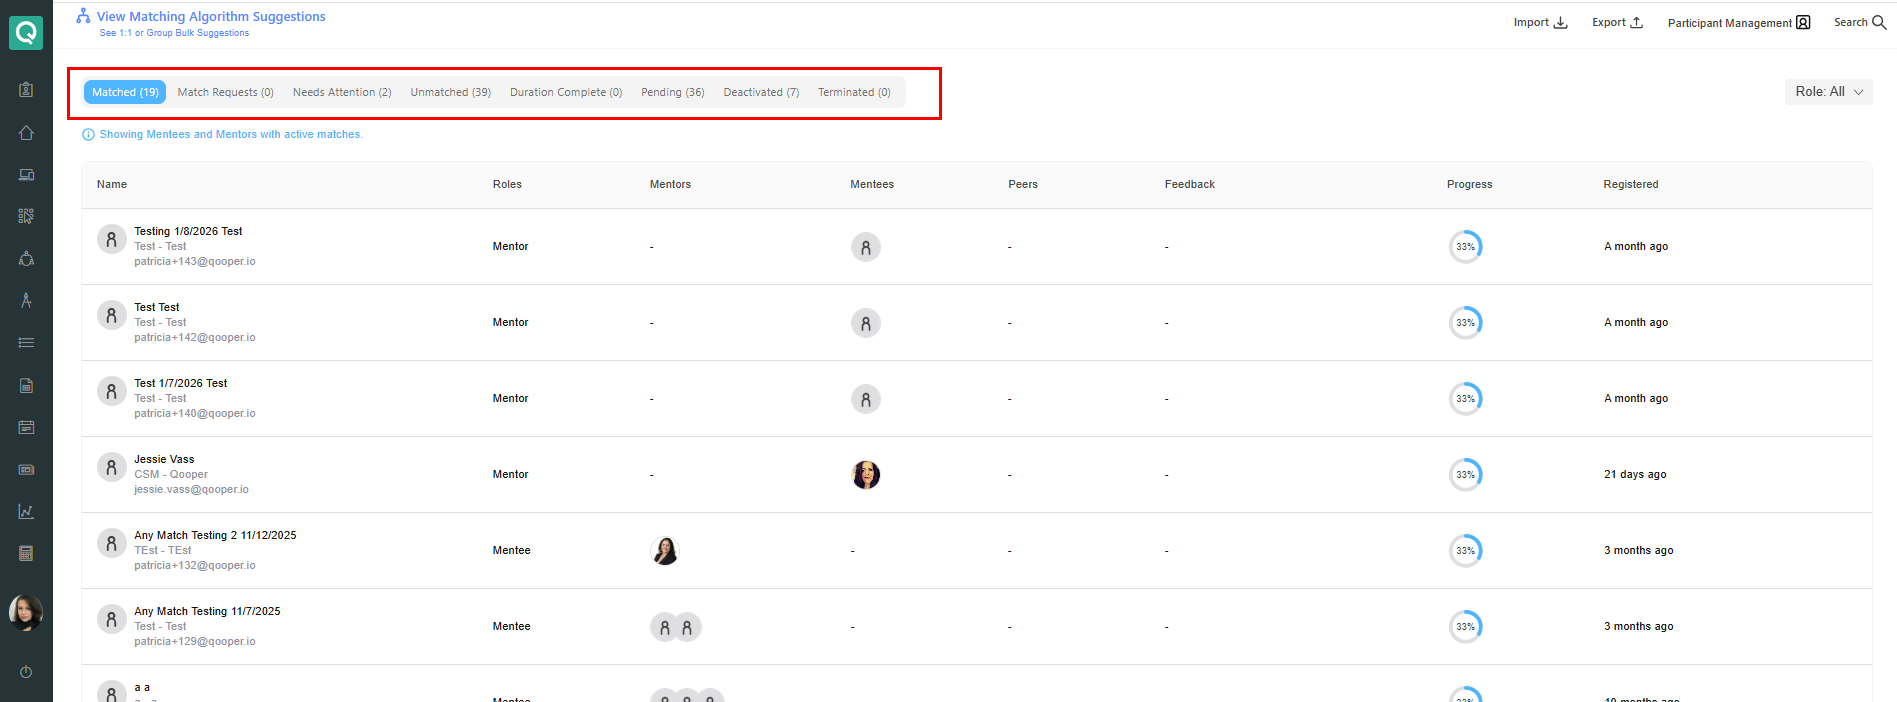Click the list icon in sidebar

(26, 343)
